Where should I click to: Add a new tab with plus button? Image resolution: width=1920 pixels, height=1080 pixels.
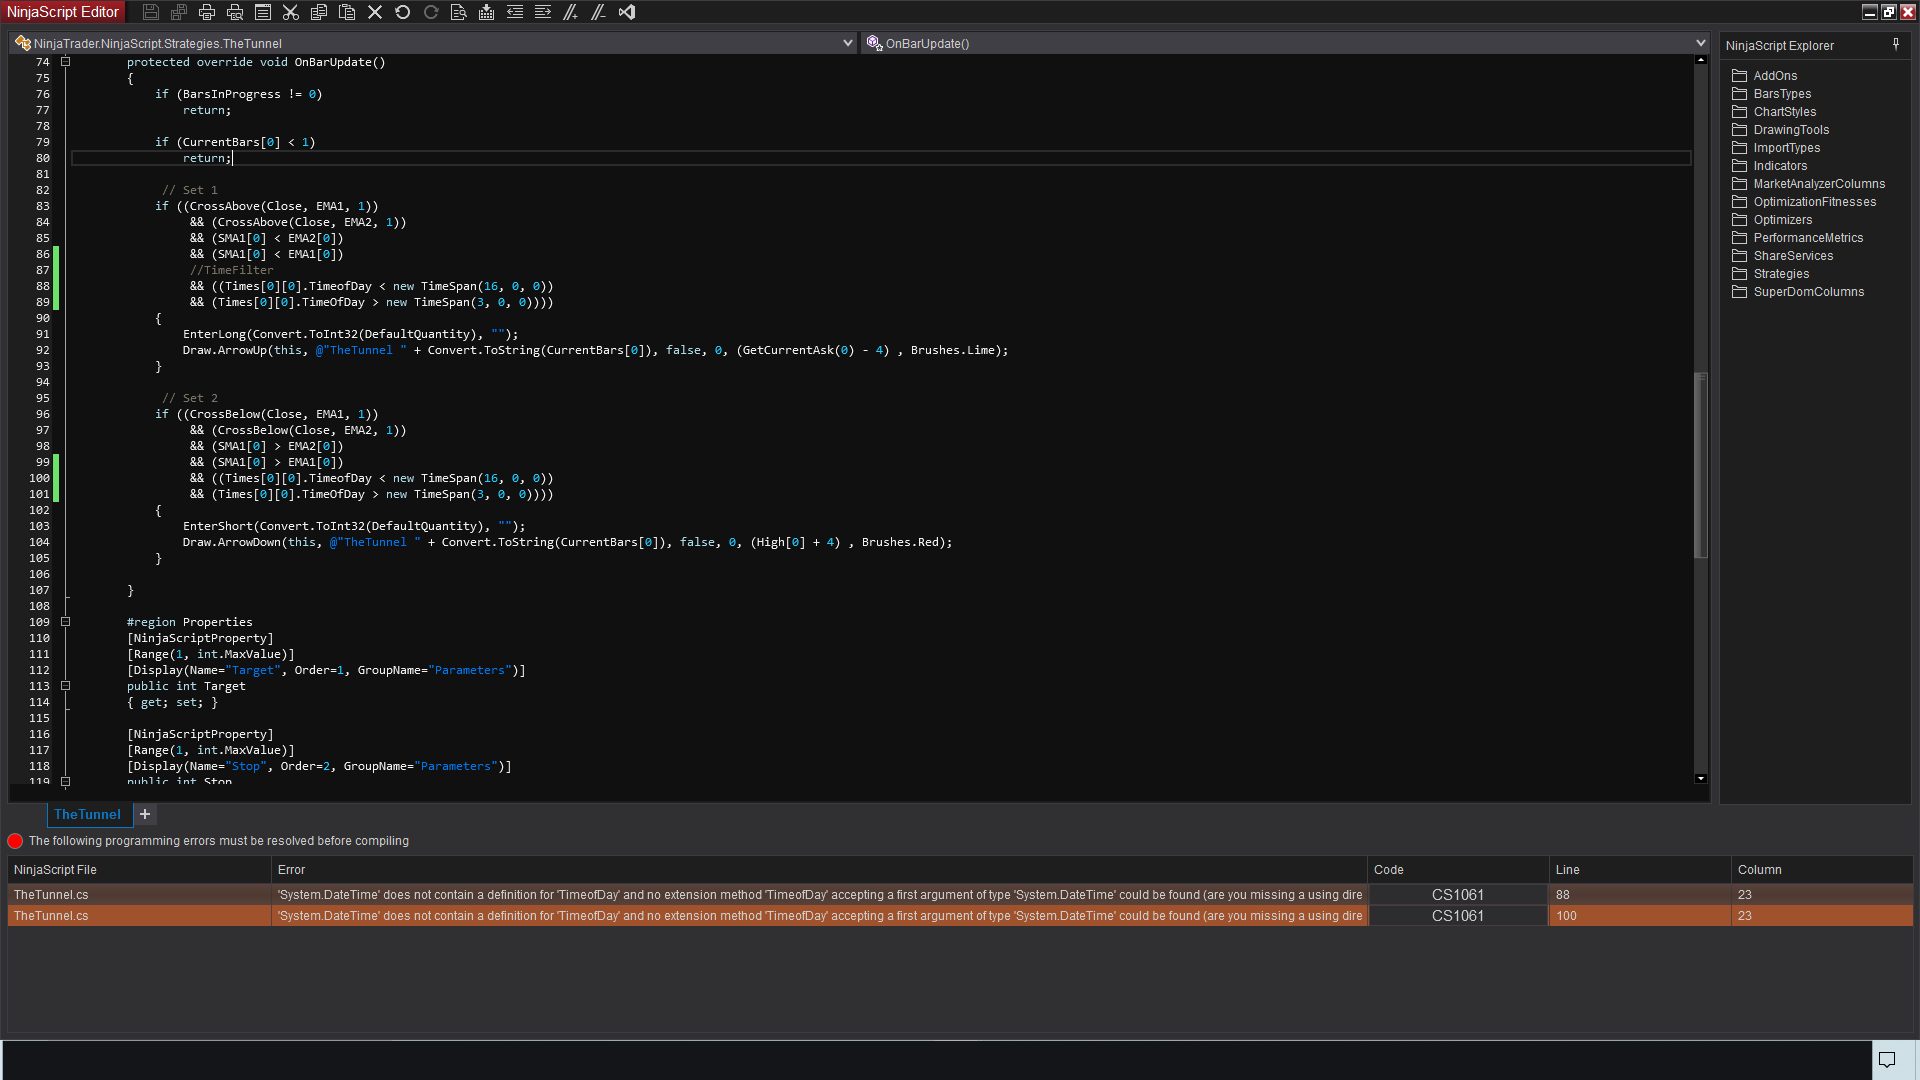145,814
